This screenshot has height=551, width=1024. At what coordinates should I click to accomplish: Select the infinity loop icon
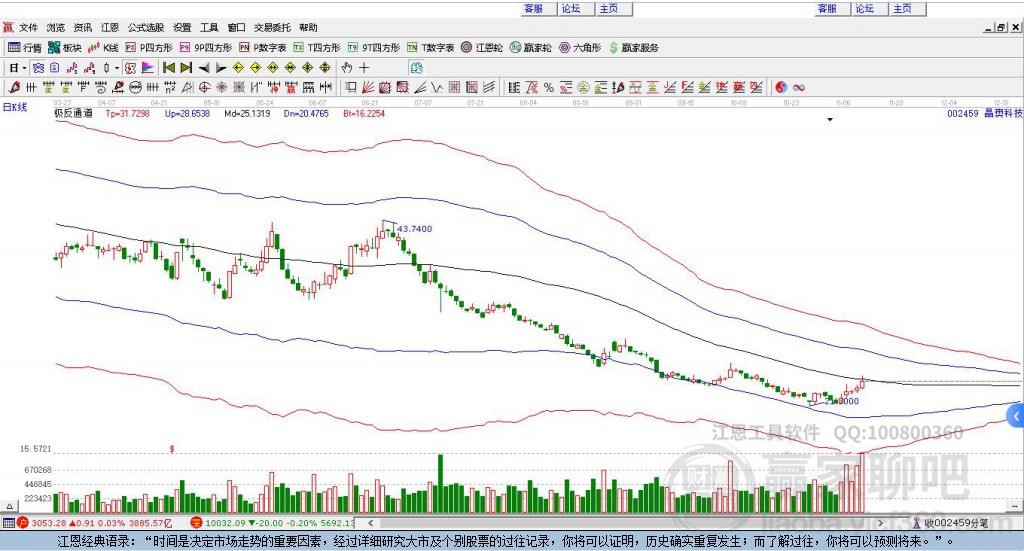[x=799, y=87]
